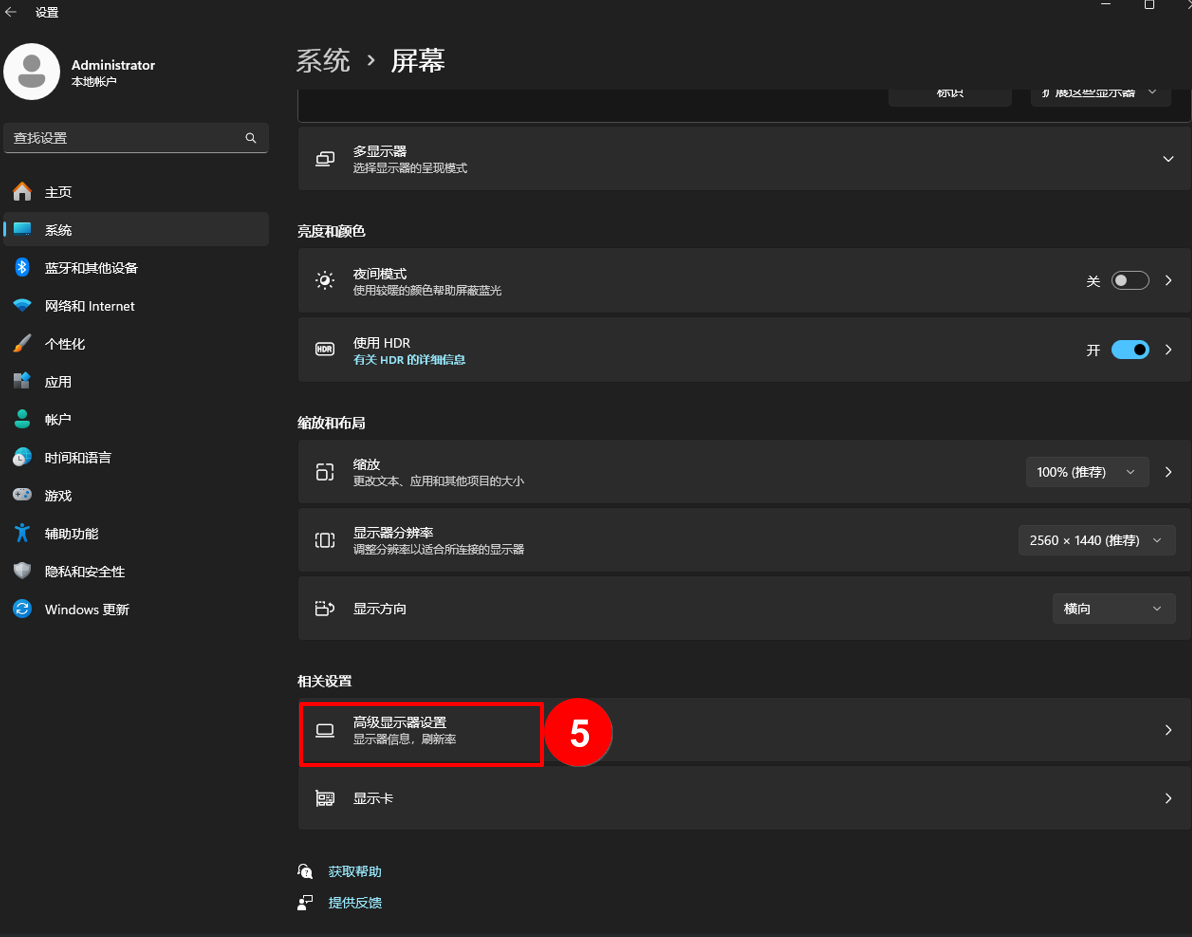Click the 查找设置 search field
This screenshot has height=937, width=1192.
pyautogui.click(x=125, y=138)
